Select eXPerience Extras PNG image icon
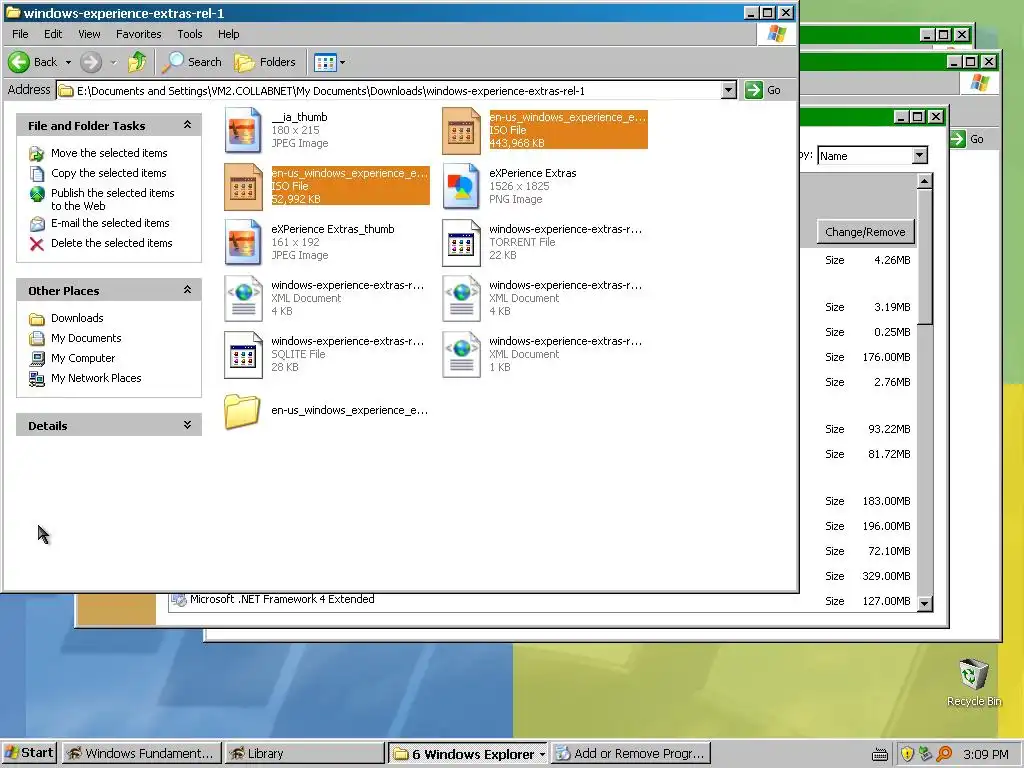Image resolution: width=1024 pixels, height=768 pixels. (461, 187)
